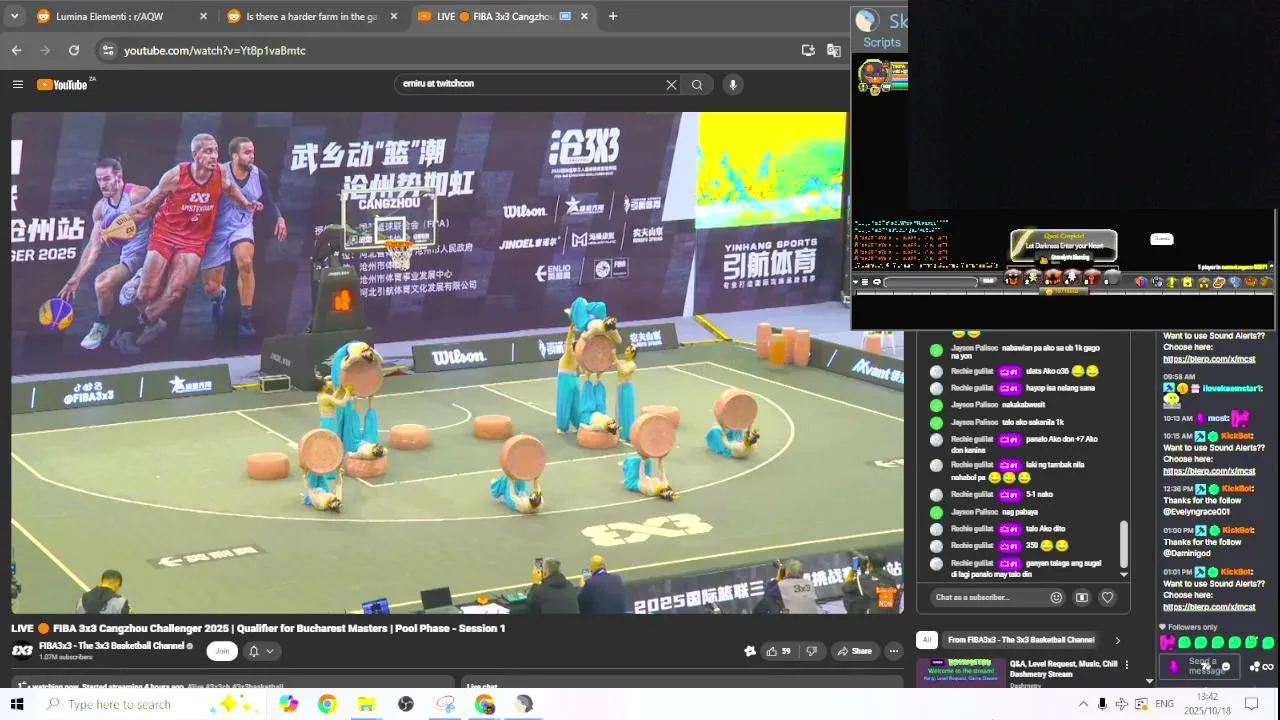
Task: Dislike the FIBA 3x3 livestream
Action: tap(811, 651)
